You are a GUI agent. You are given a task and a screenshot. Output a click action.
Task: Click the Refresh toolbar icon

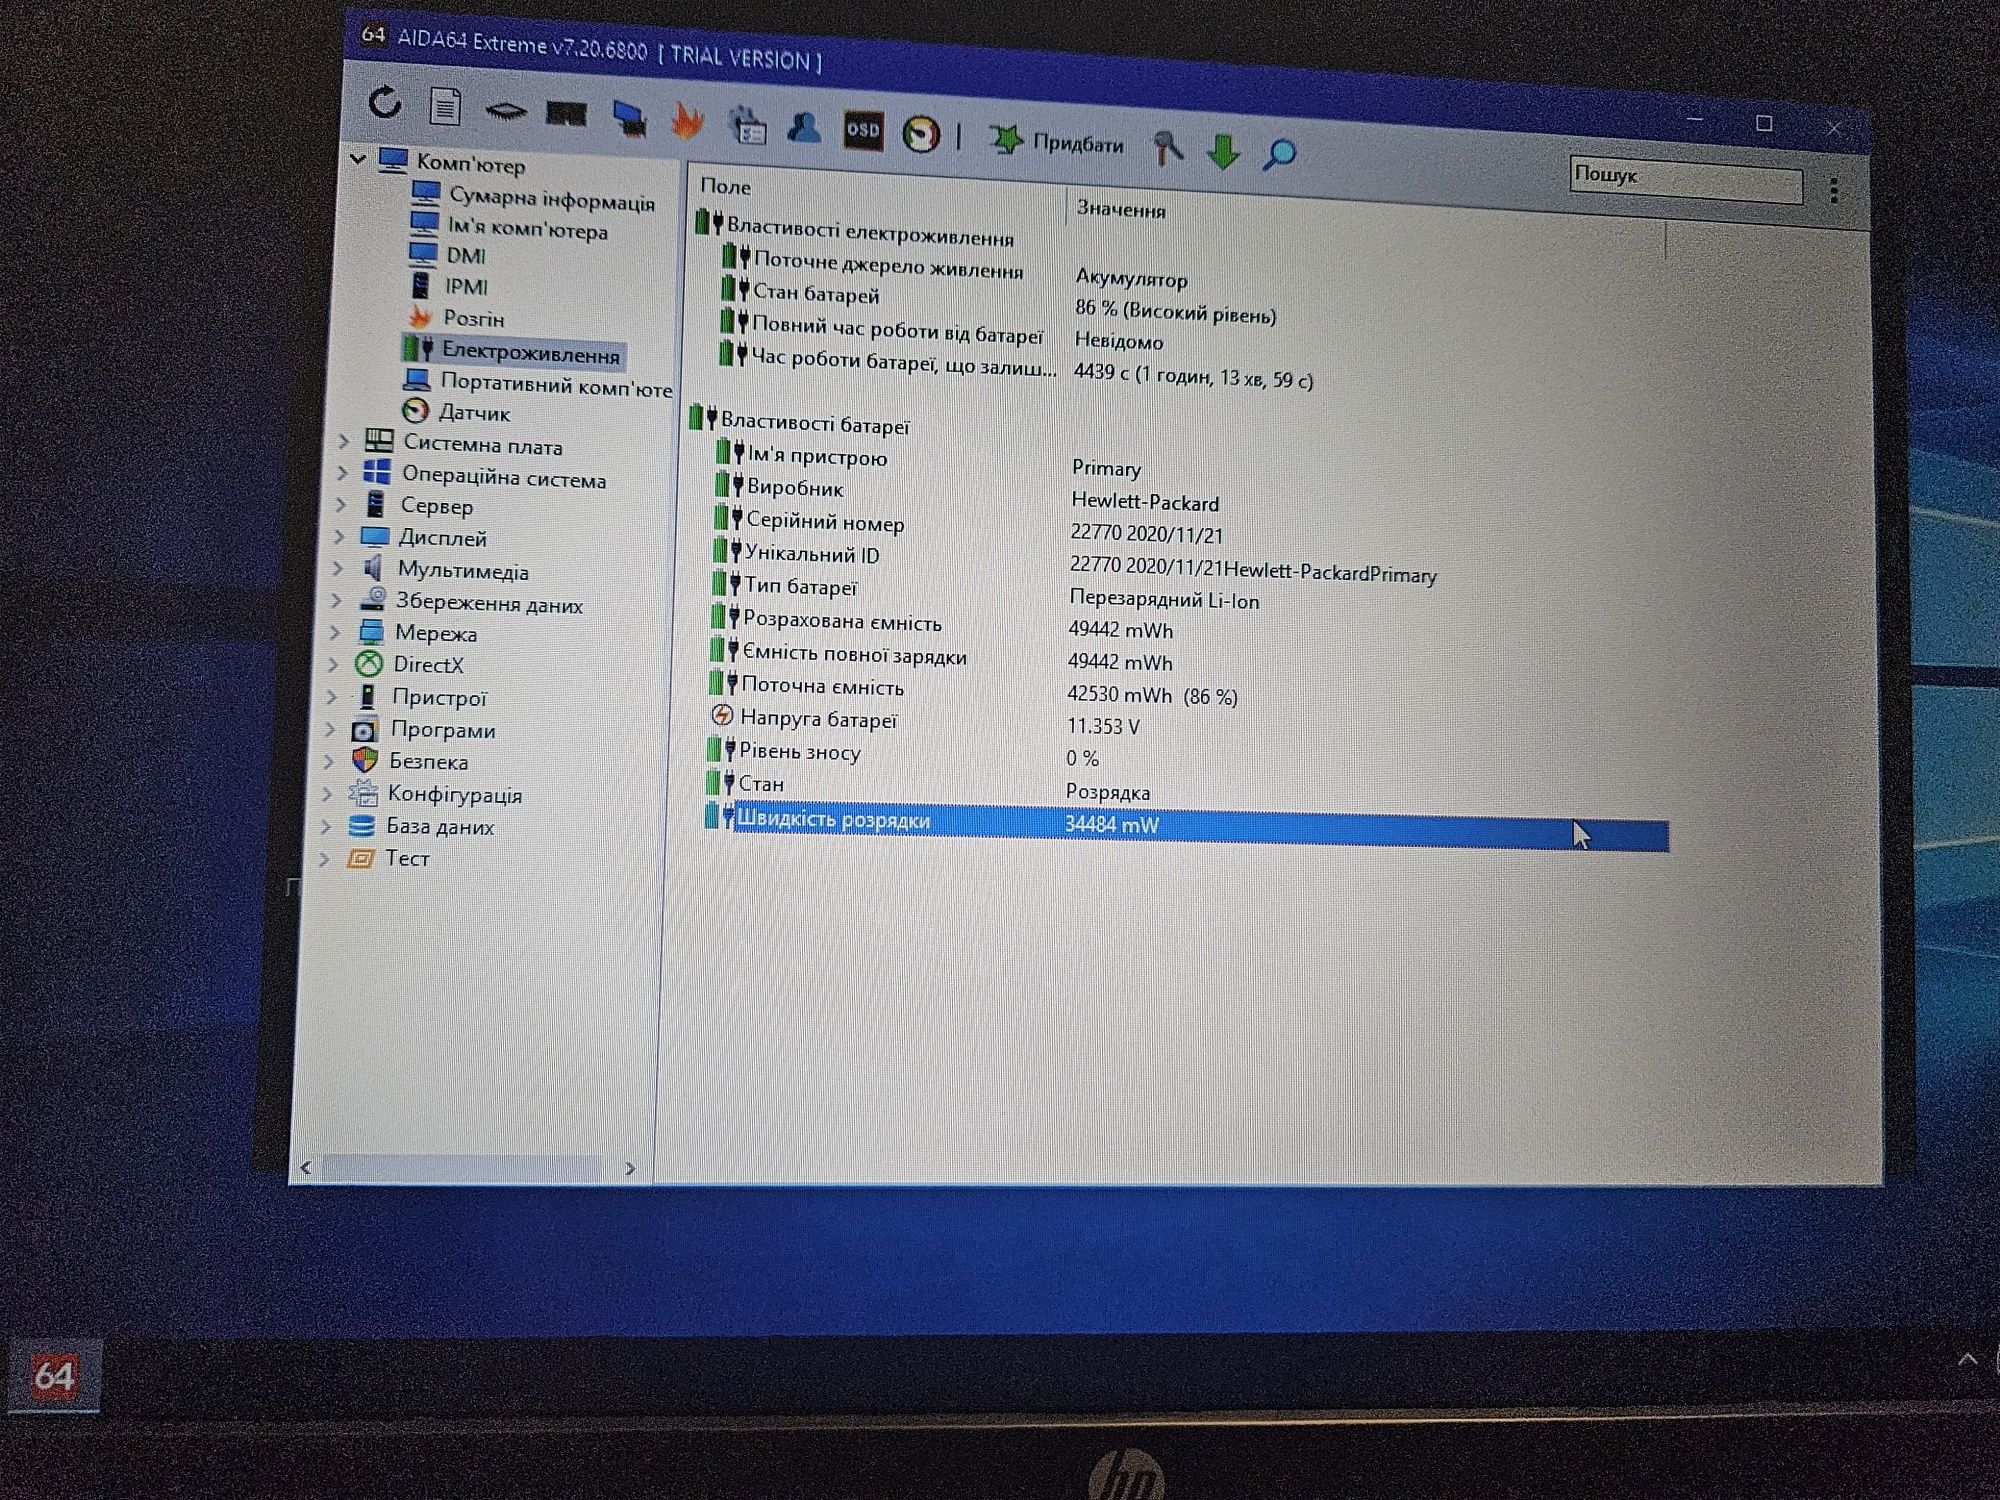pos(385,102)
